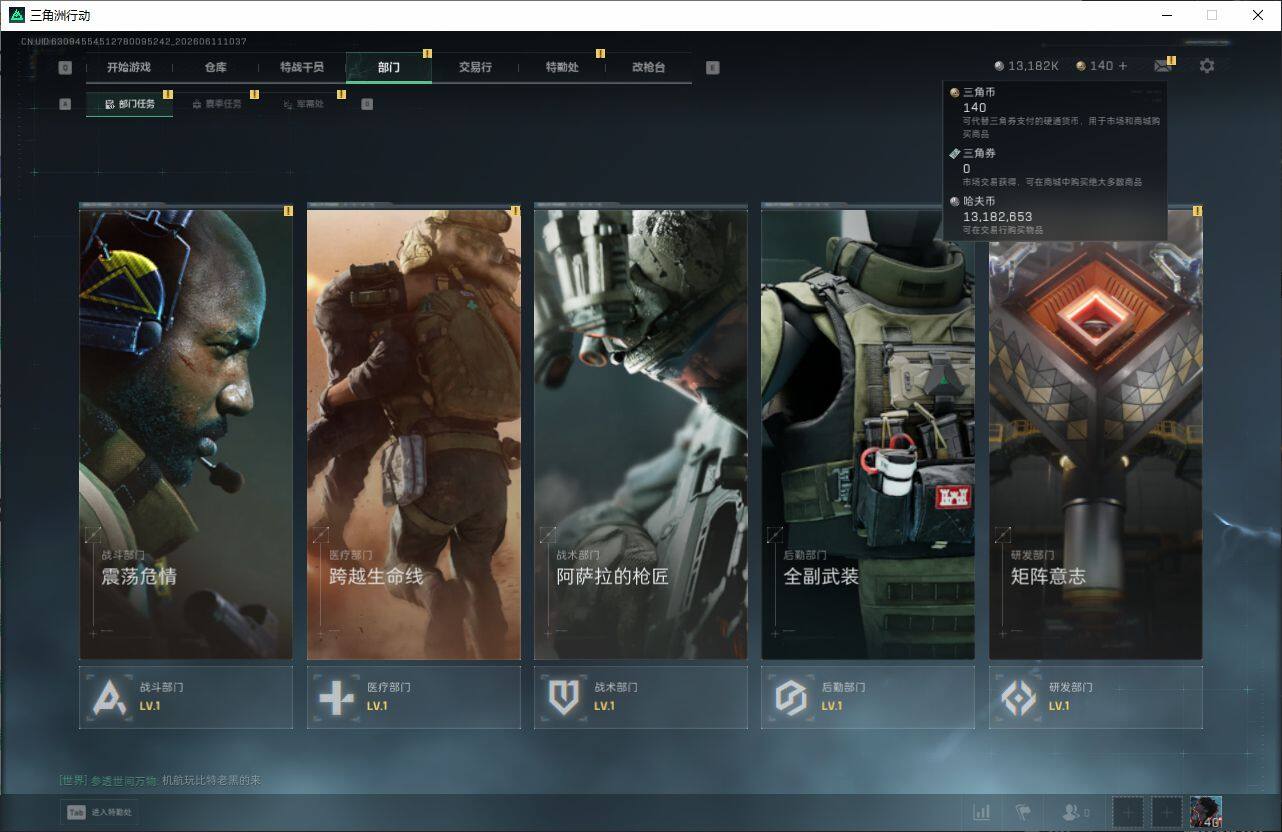Click the 后勤部门 LV.1 button

point(868,697)
